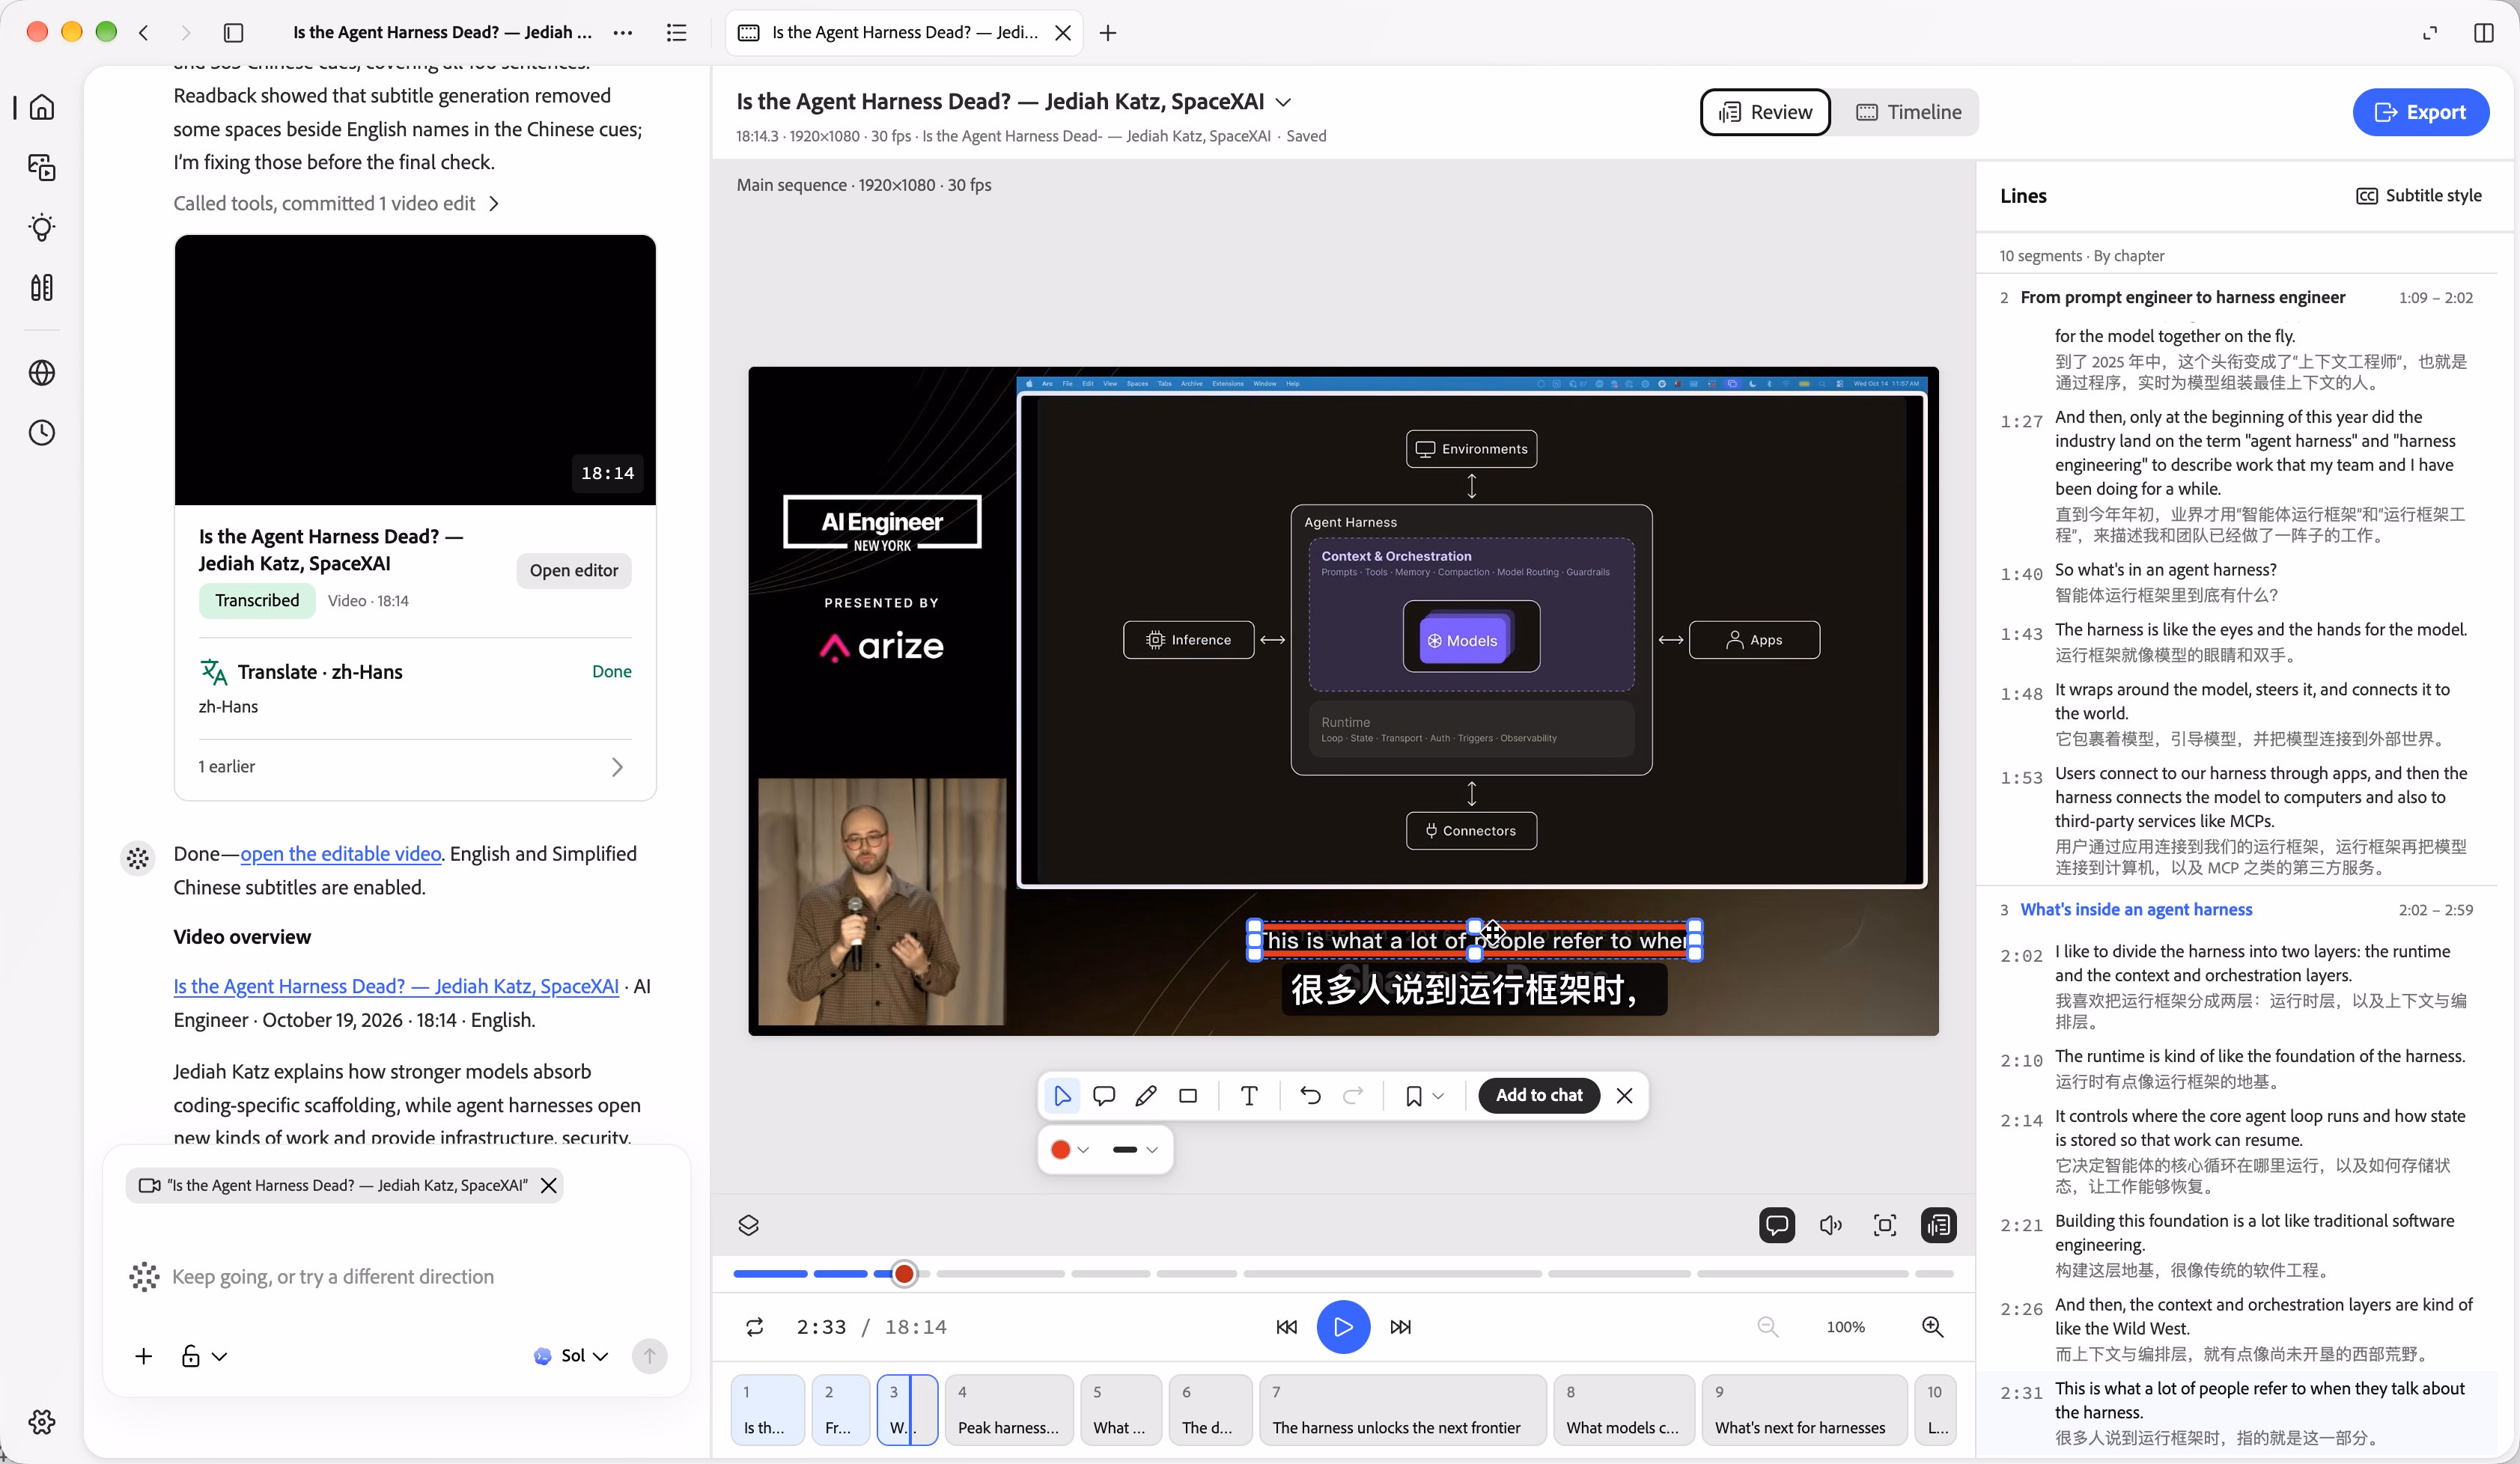The width and height of the screenshot is (2520, 1464).
Task: Open the bookmark dropdown in annotation toolbar
Action: pyautogui.click(x=1425, y=1096)
